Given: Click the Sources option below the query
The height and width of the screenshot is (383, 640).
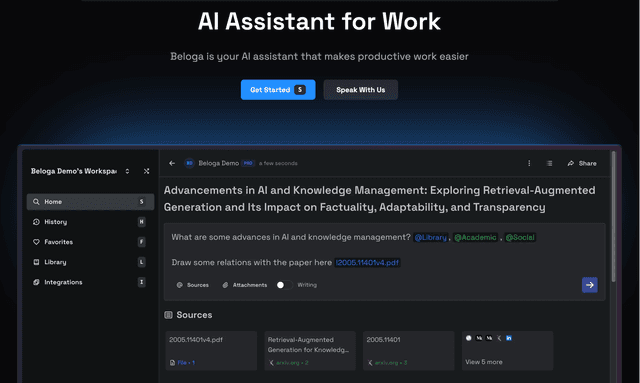Looking at the screenshot, I should coord(193,285).
